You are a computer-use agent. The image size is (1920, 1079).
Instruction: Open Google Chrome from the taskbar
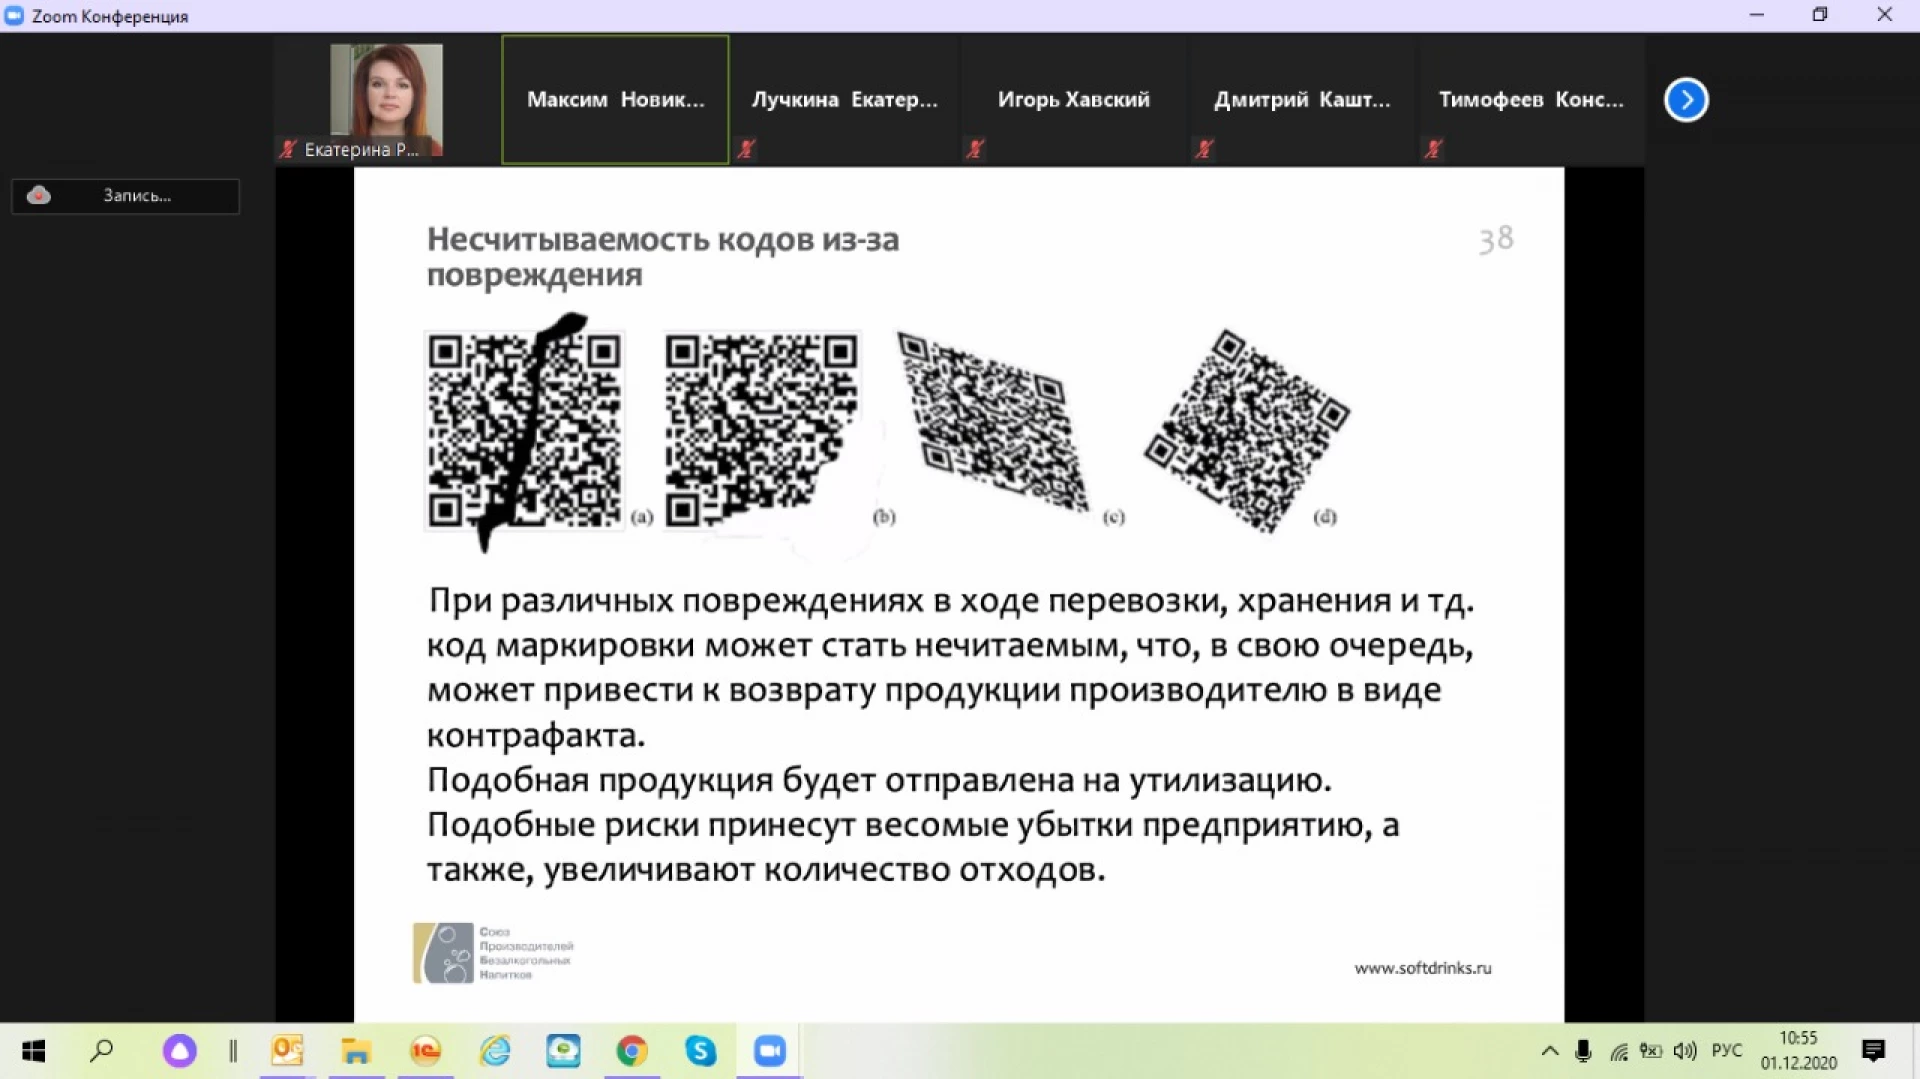[632, 1051]
